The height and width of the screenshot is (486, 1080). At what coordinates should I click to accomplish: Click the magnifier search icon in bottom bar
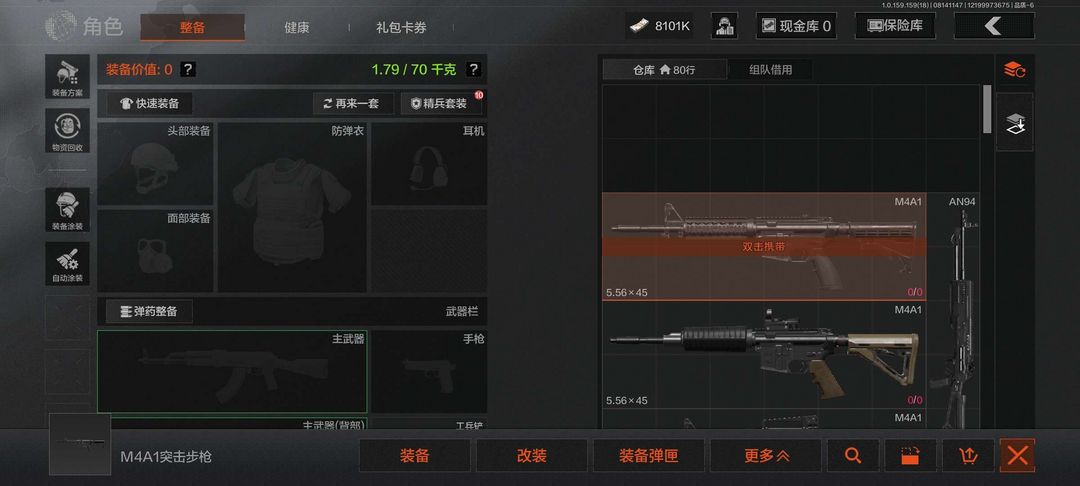(x=853, y=455)
